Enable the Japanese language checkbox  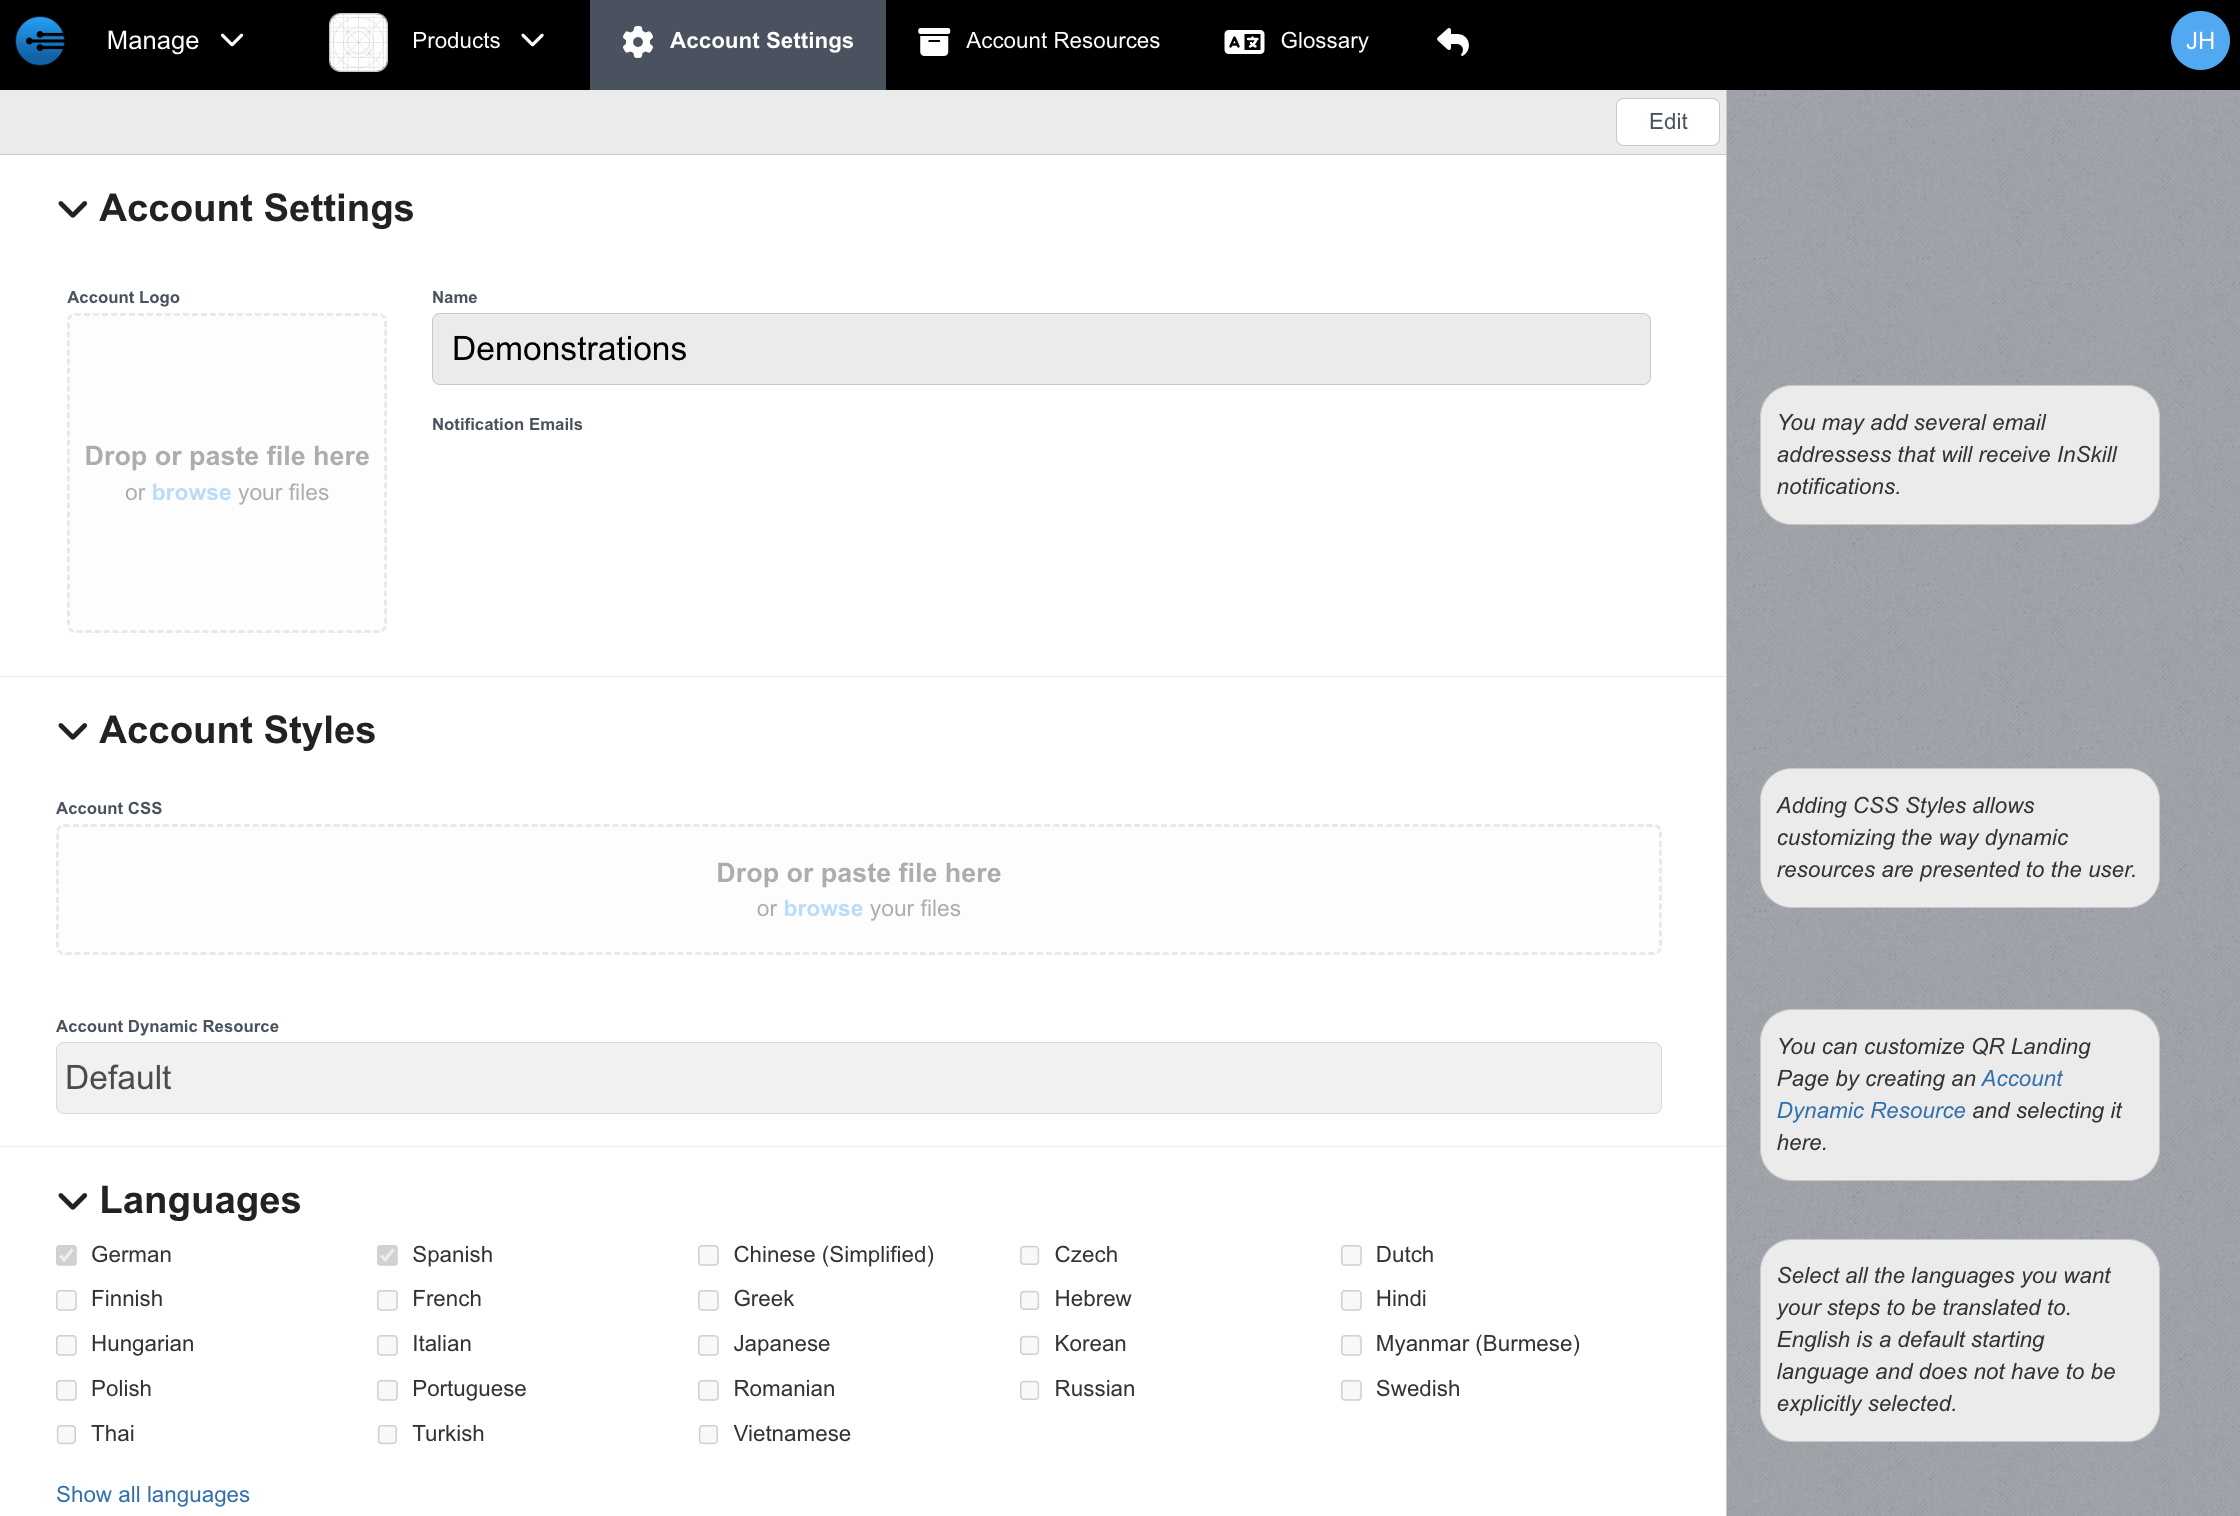point(709,1344)
